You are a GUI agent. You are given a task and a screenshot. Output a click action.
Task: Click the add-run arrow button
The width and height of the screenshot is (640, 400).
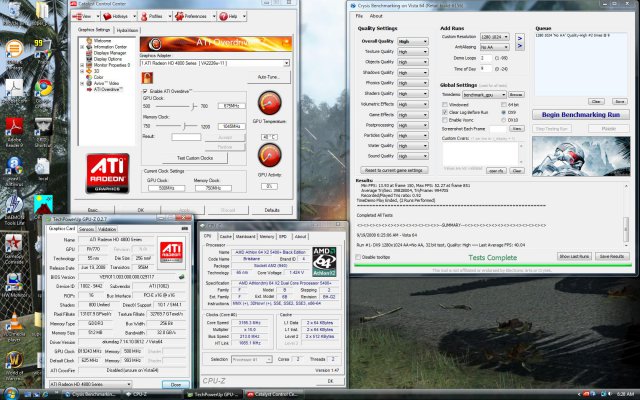pos(520,42)
